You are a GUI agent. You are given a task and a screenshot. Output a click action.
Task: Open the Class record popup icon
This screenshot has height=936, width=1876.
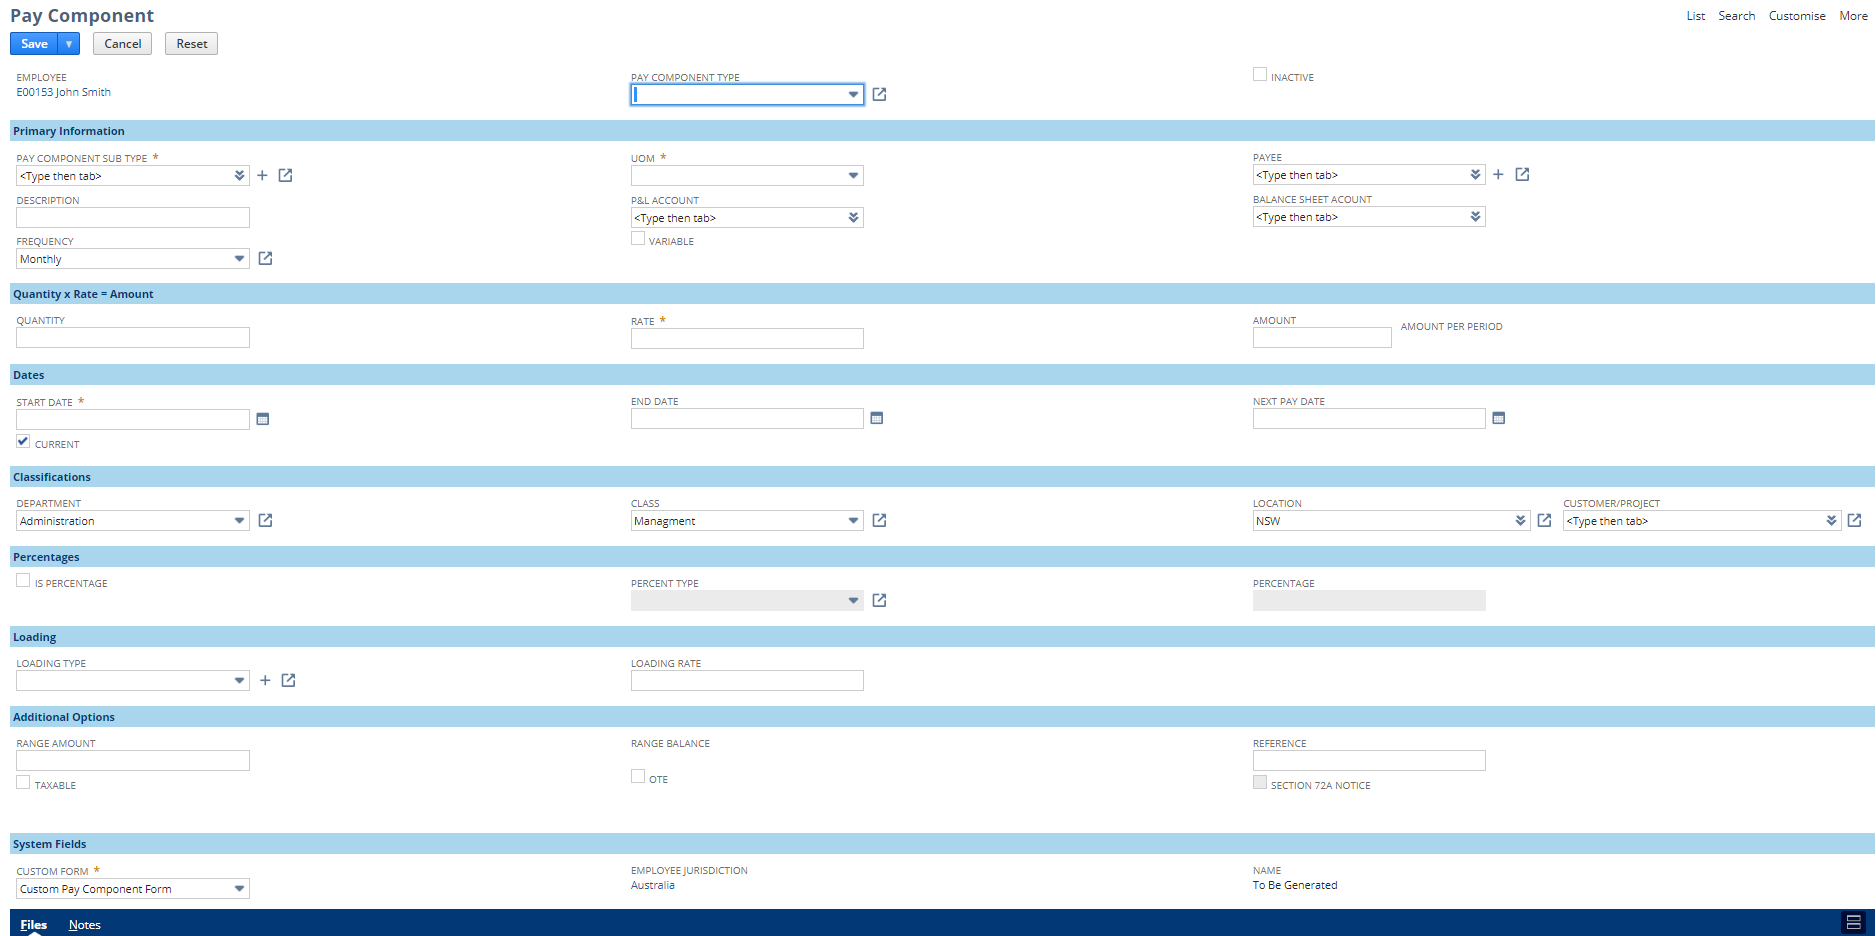879,520
